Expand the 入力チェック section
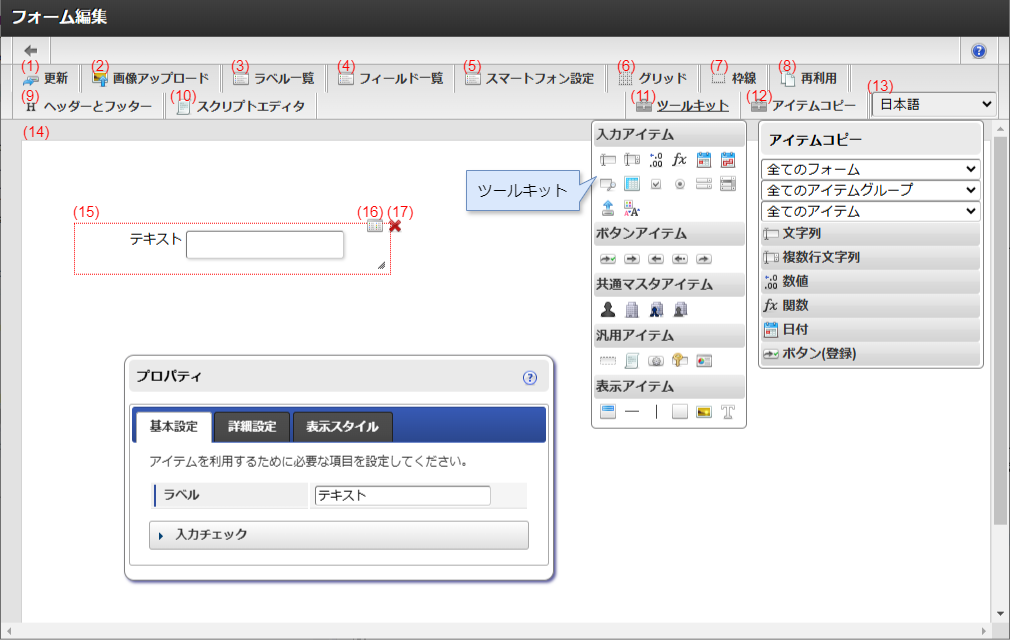Image resolution: width=1010 pixels, height=640 pixels. click(339, 535)
